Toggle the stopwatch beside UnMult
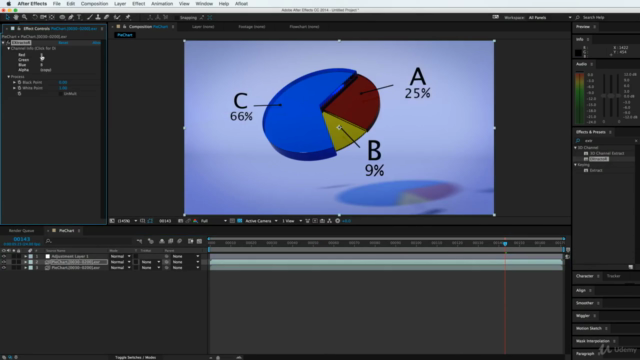This screenshot has height=360, width=640. pyautogui.click(x=19, y=93)
